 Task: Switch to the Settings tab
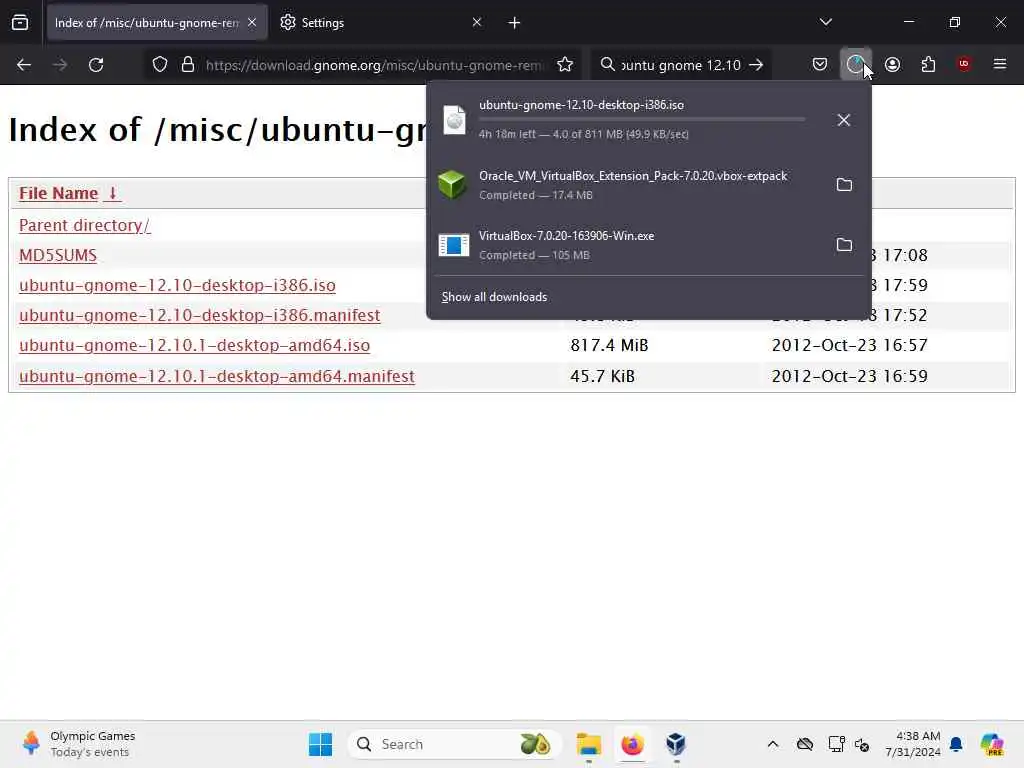379,23
